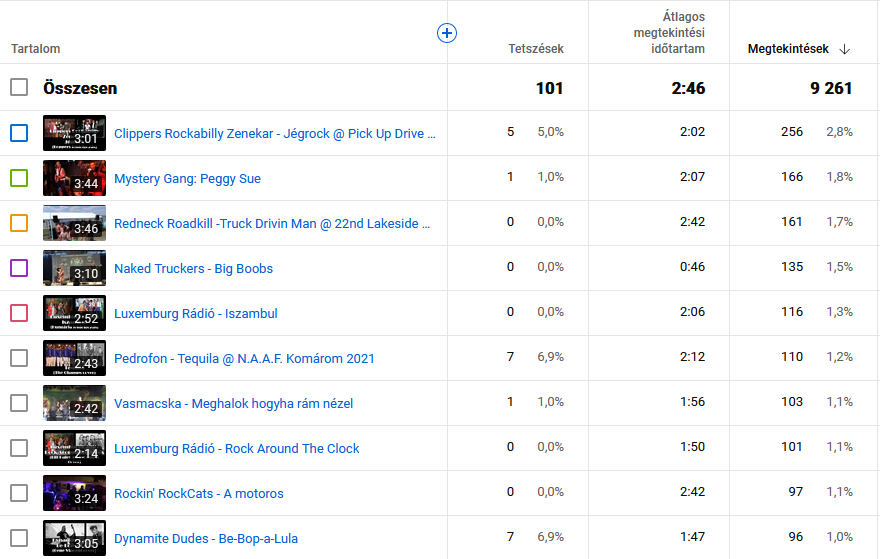Toggle the Összesen select-all checkbox
Viewport: 880px width, 559px height.
point(19,88)
